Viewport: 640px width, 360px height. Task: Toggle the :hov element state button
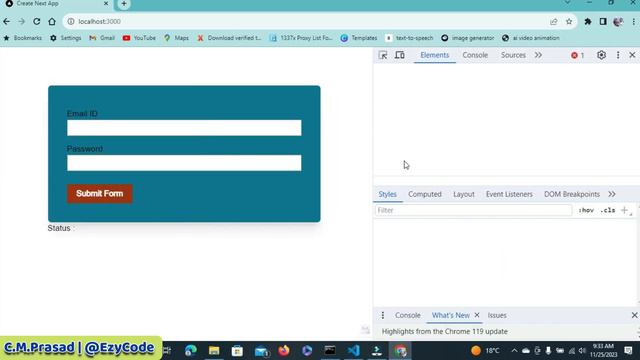click(x=586, y=210)
